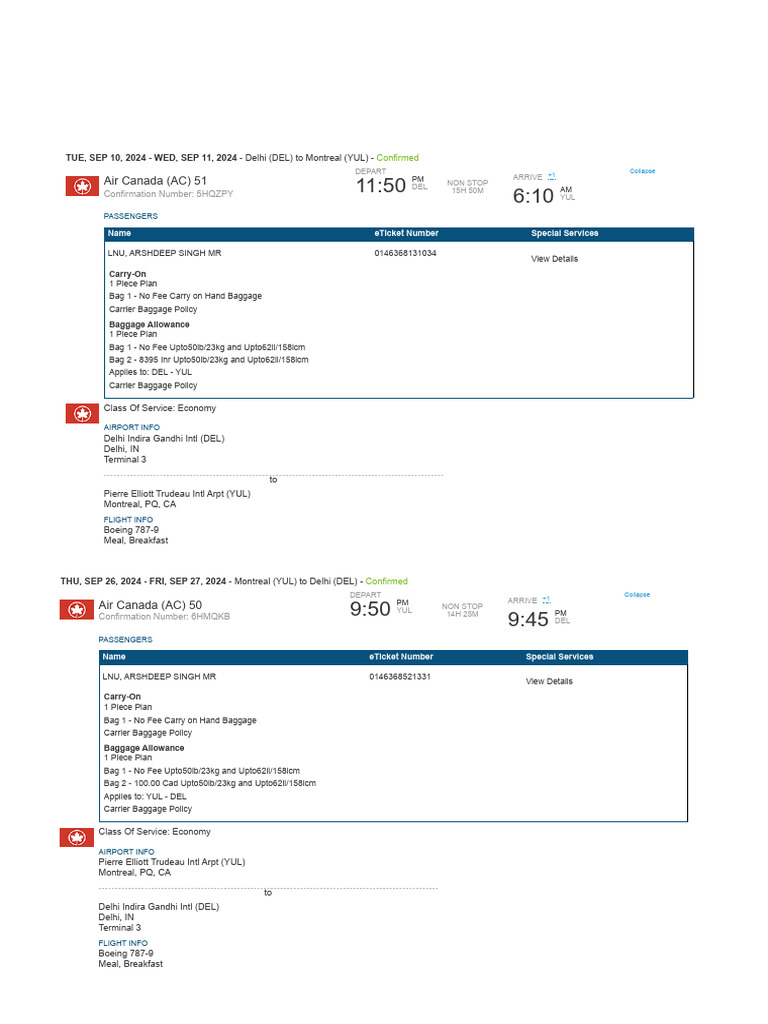The image size is (768, 1024).
Task: Select FLIGHT INFO heading under flight AC 51
Action: coord(128,520)
